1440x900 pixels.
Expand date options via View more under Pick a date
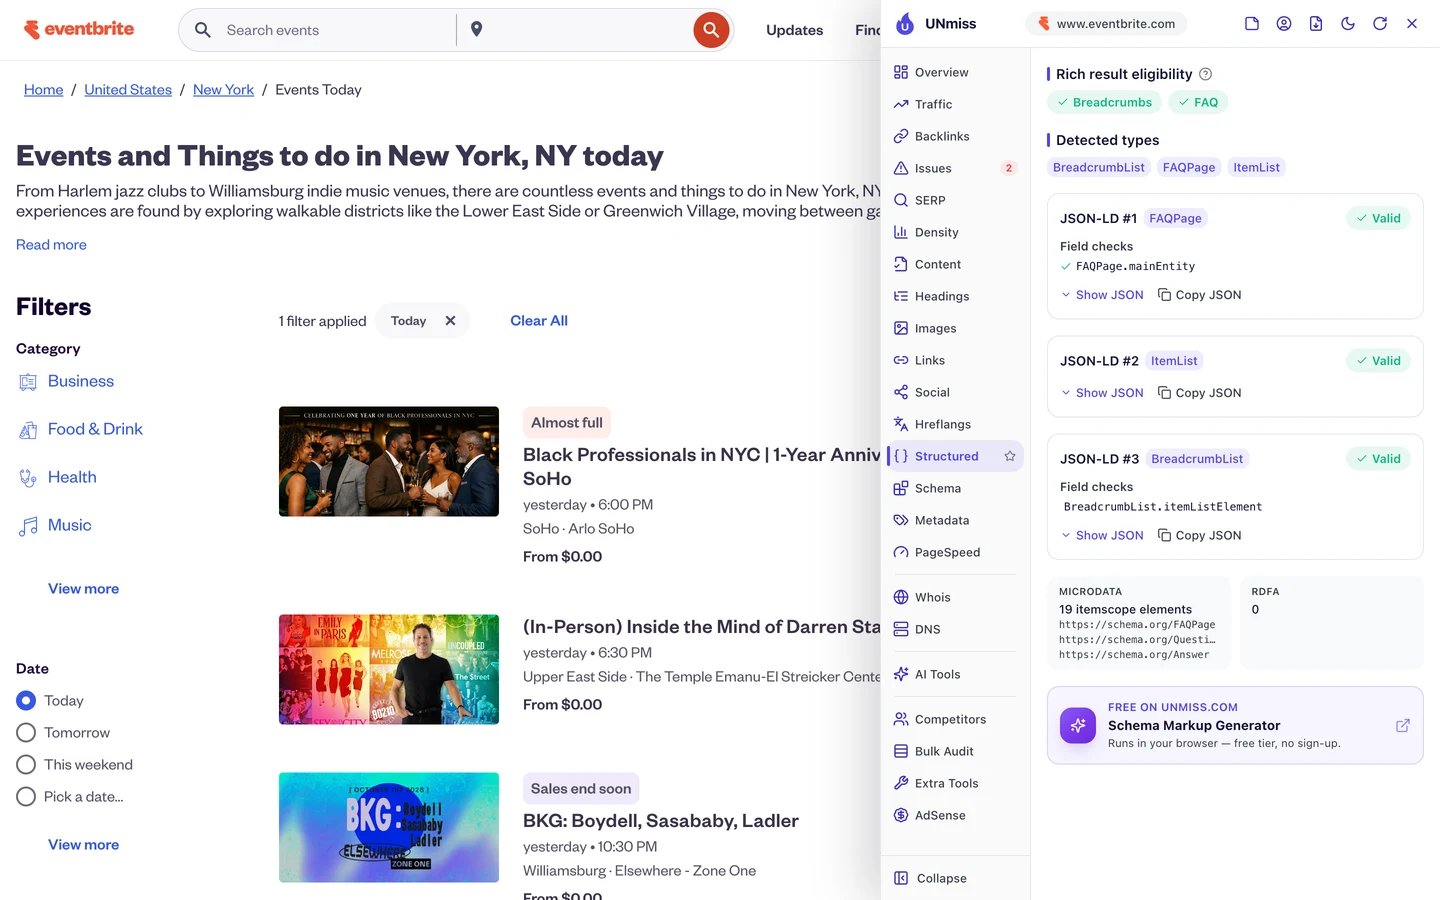[x=83, y=845]
